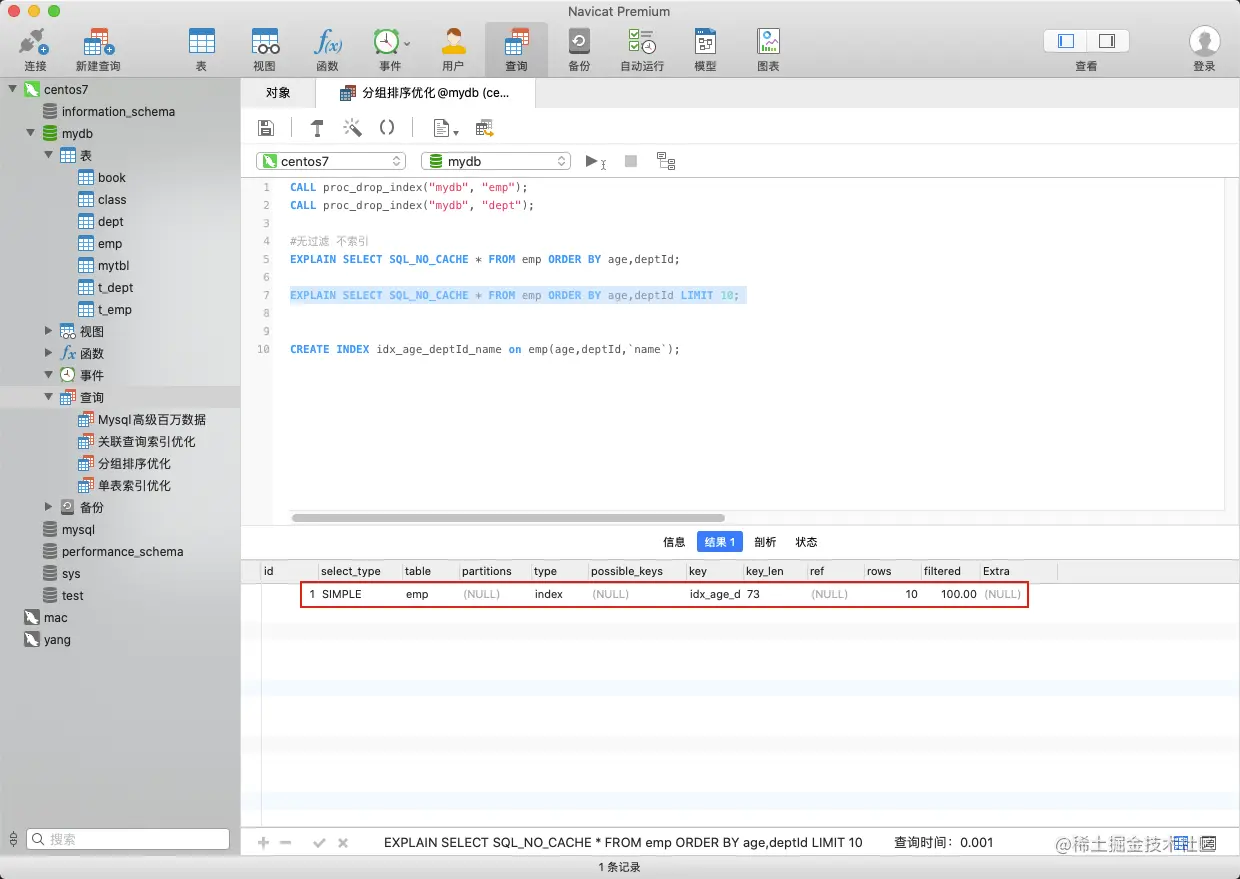Save the query with the disk icon
The image size is (1240, 879).
tap(266, 128)
